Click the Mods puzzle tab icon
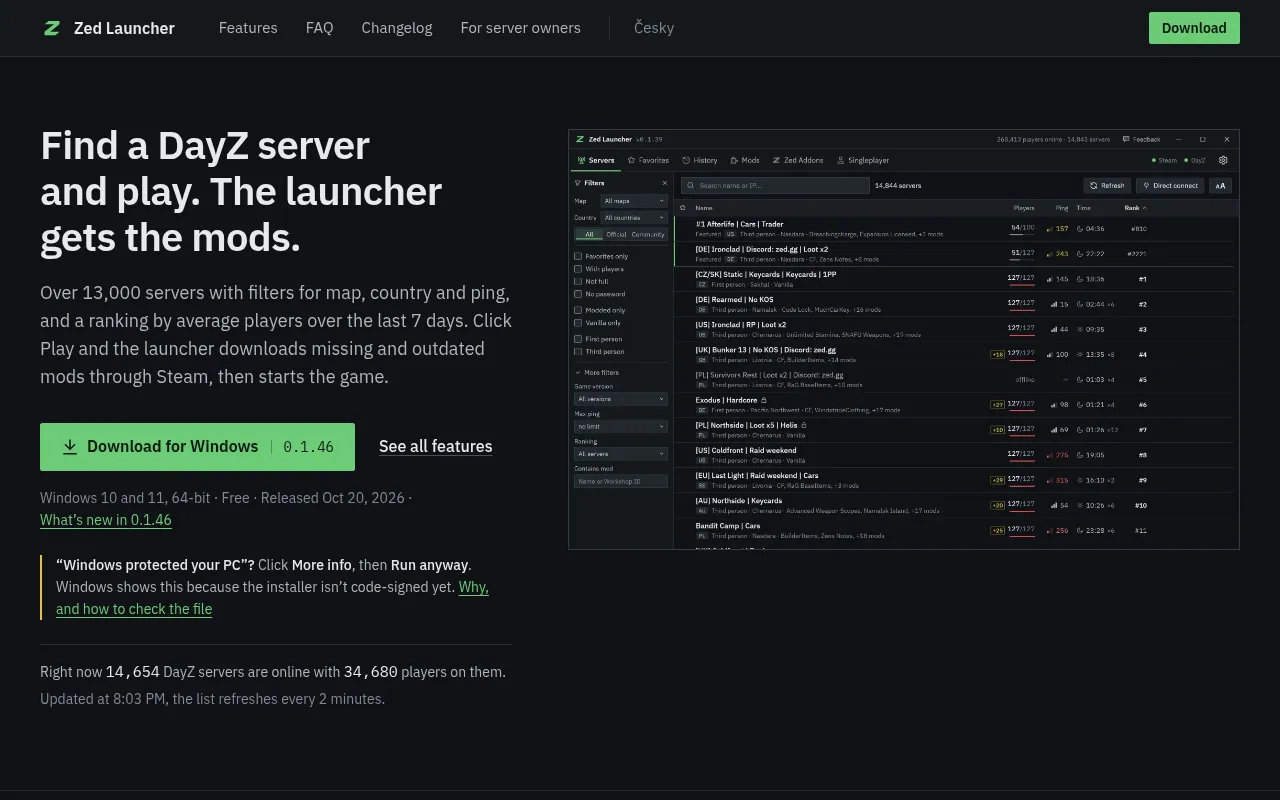Image resolution: width=1280 pixels, height=800 pixels. point(734,160)
